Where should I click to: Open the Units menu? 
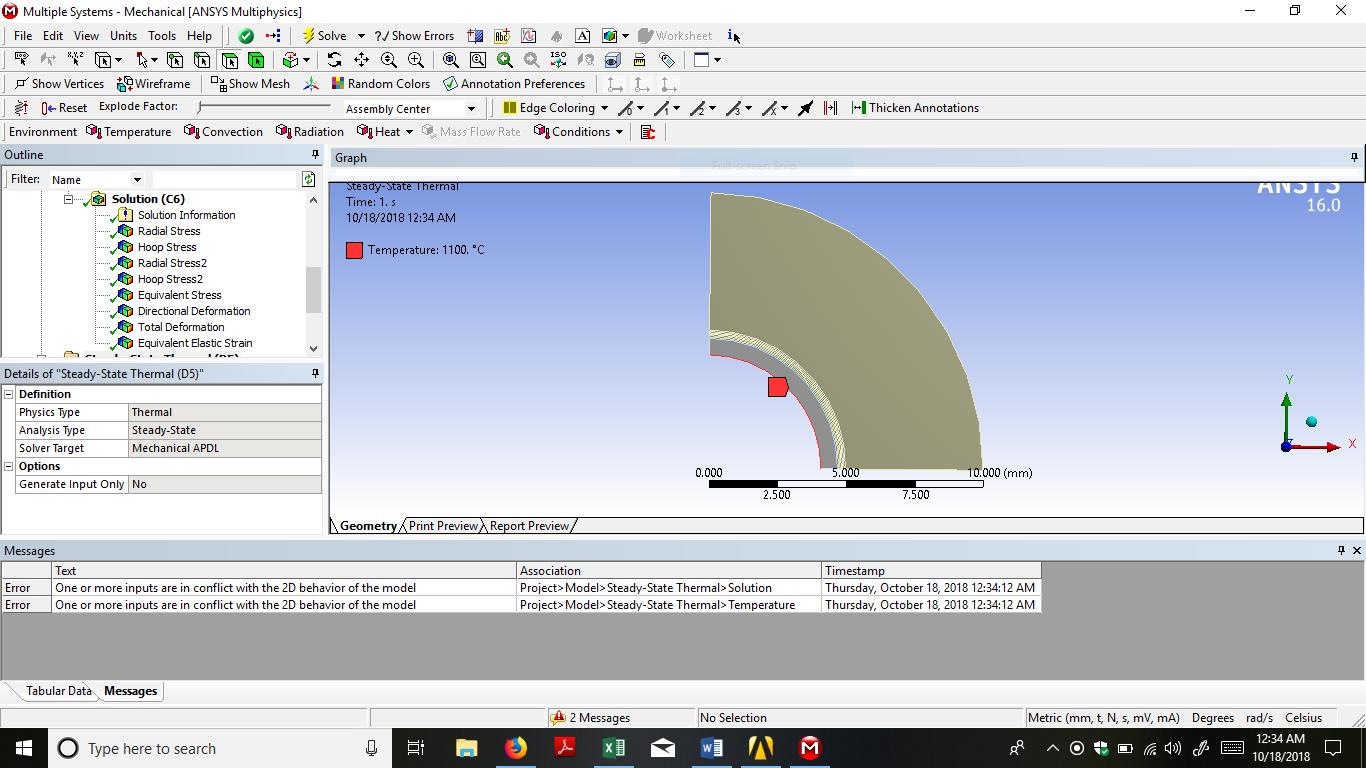coord(123,36)
